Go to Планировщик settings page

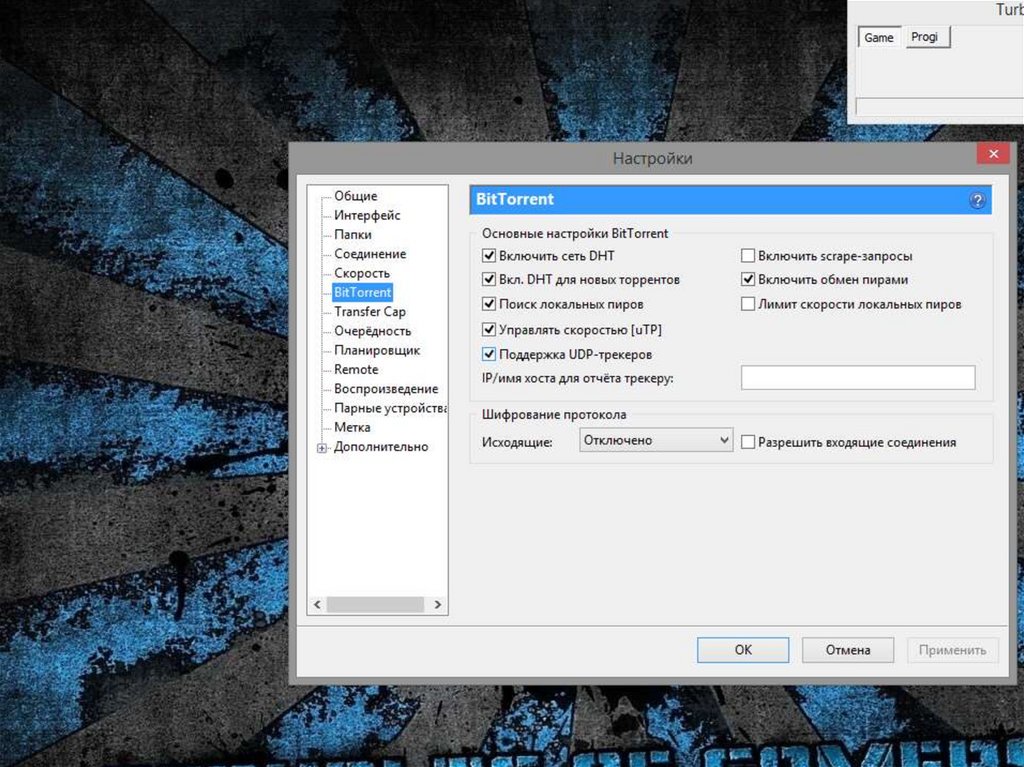(376, 350)
